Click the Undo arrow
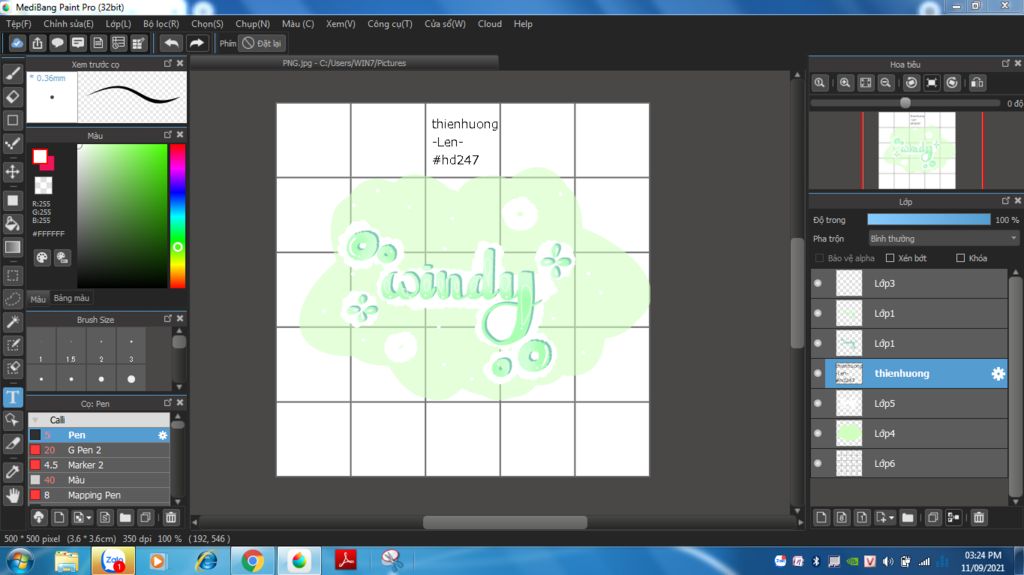 pyautogui.click(x=171, y=43)
